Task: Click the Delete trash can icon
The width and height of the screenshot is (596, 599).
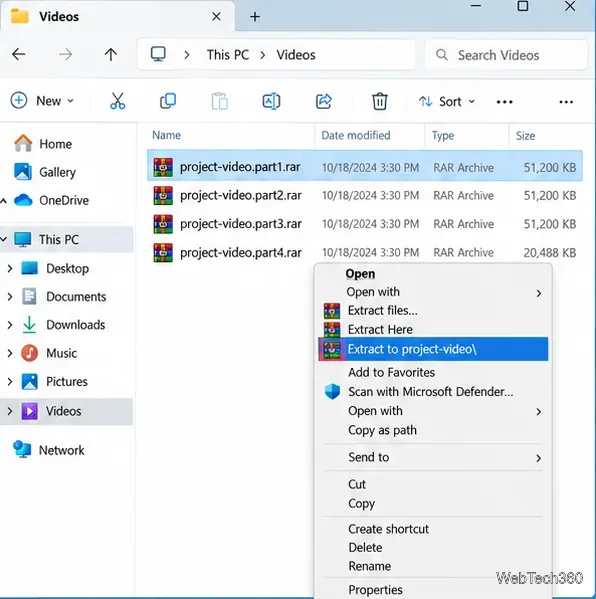Action: pyautogui.click(x=379, y=101)
